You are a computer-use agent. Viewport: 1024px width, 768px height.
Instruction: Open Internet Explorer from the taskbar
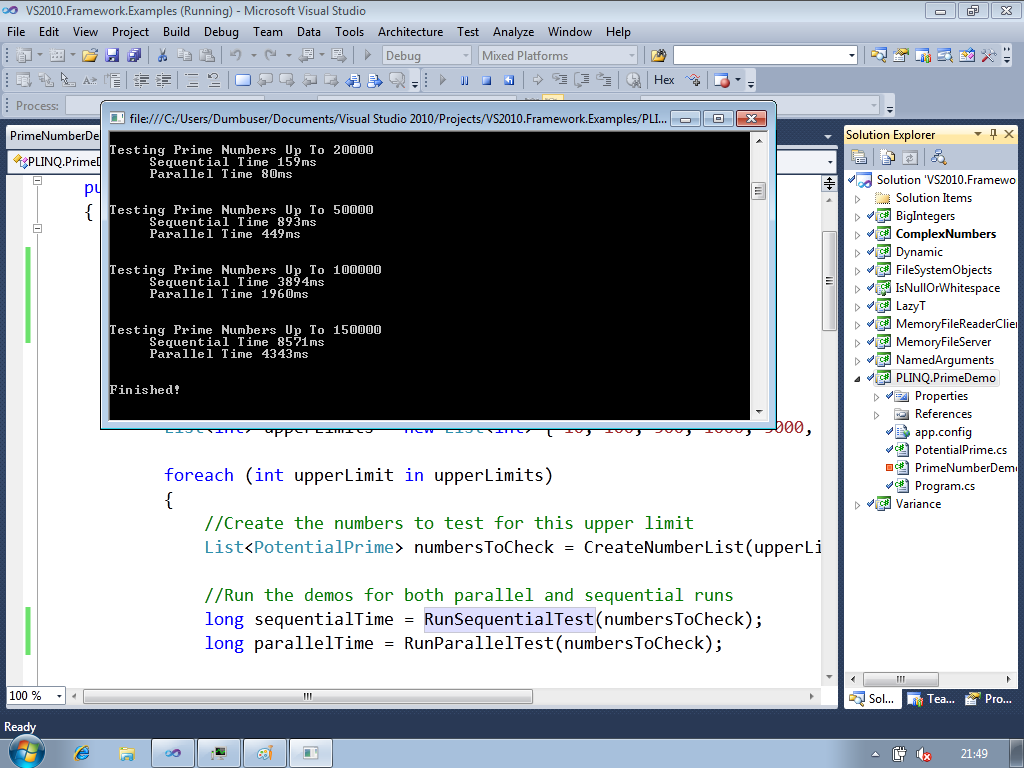tap(82, 754)
